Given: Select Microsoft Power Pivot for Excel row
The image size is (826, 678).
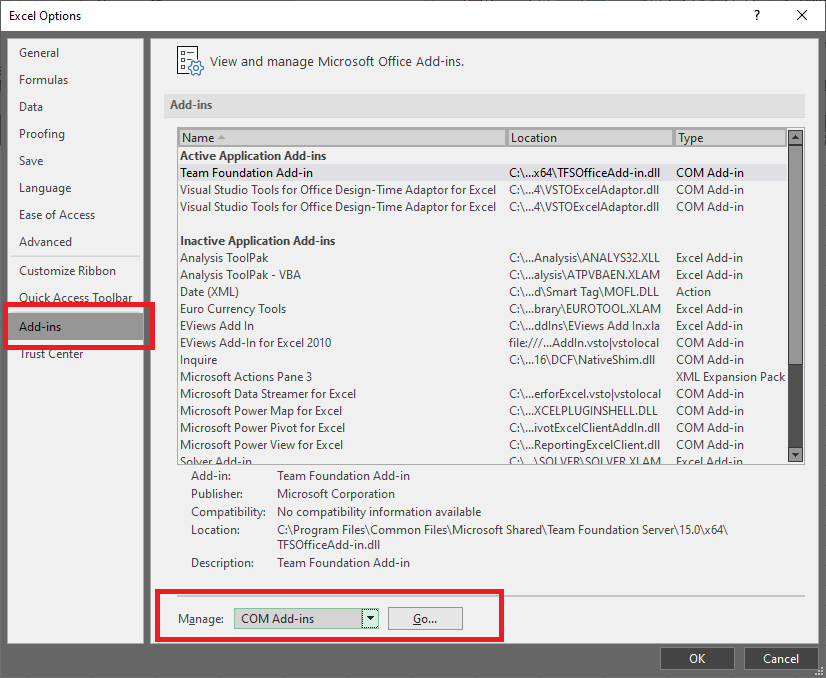Looking at the screenshot, I should click(x=260, y=428).
